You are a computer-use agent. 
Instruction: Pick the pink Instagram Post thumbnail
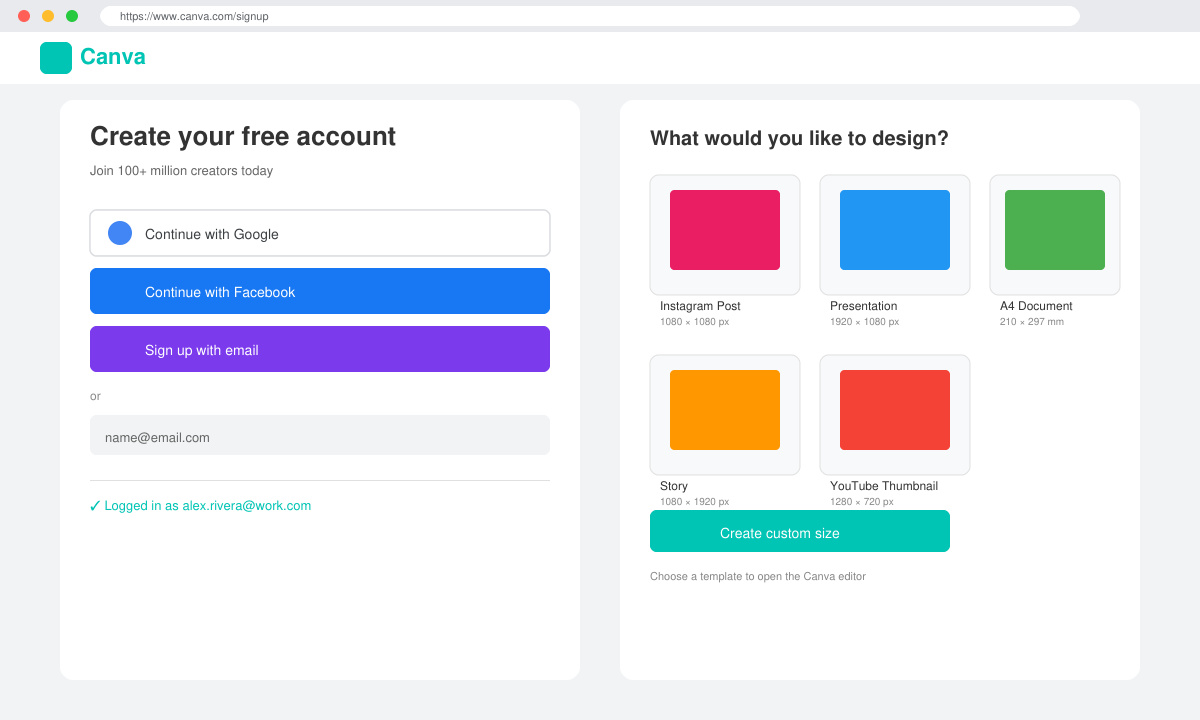point(725,230)
